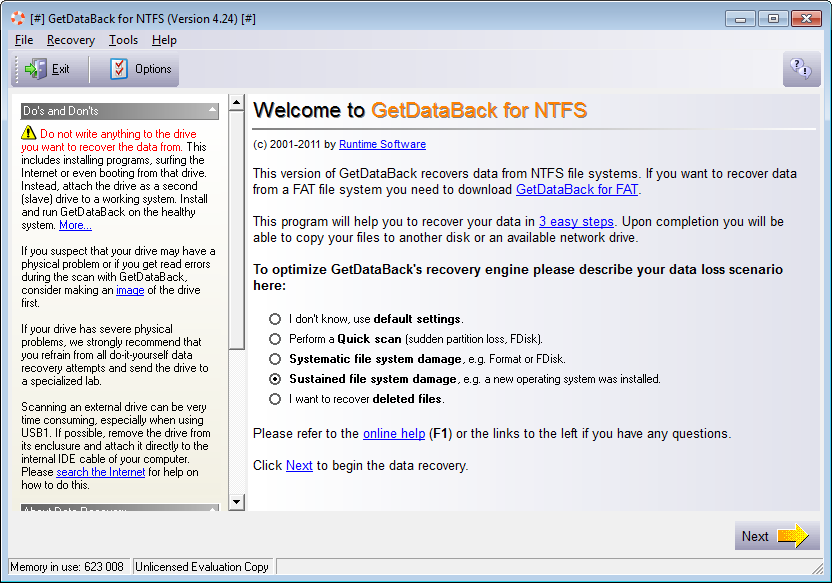The width and height of the screenshot is (832, 583).
Task: Choose 'I want to recover deleted files'
Action: click(275, 399)
